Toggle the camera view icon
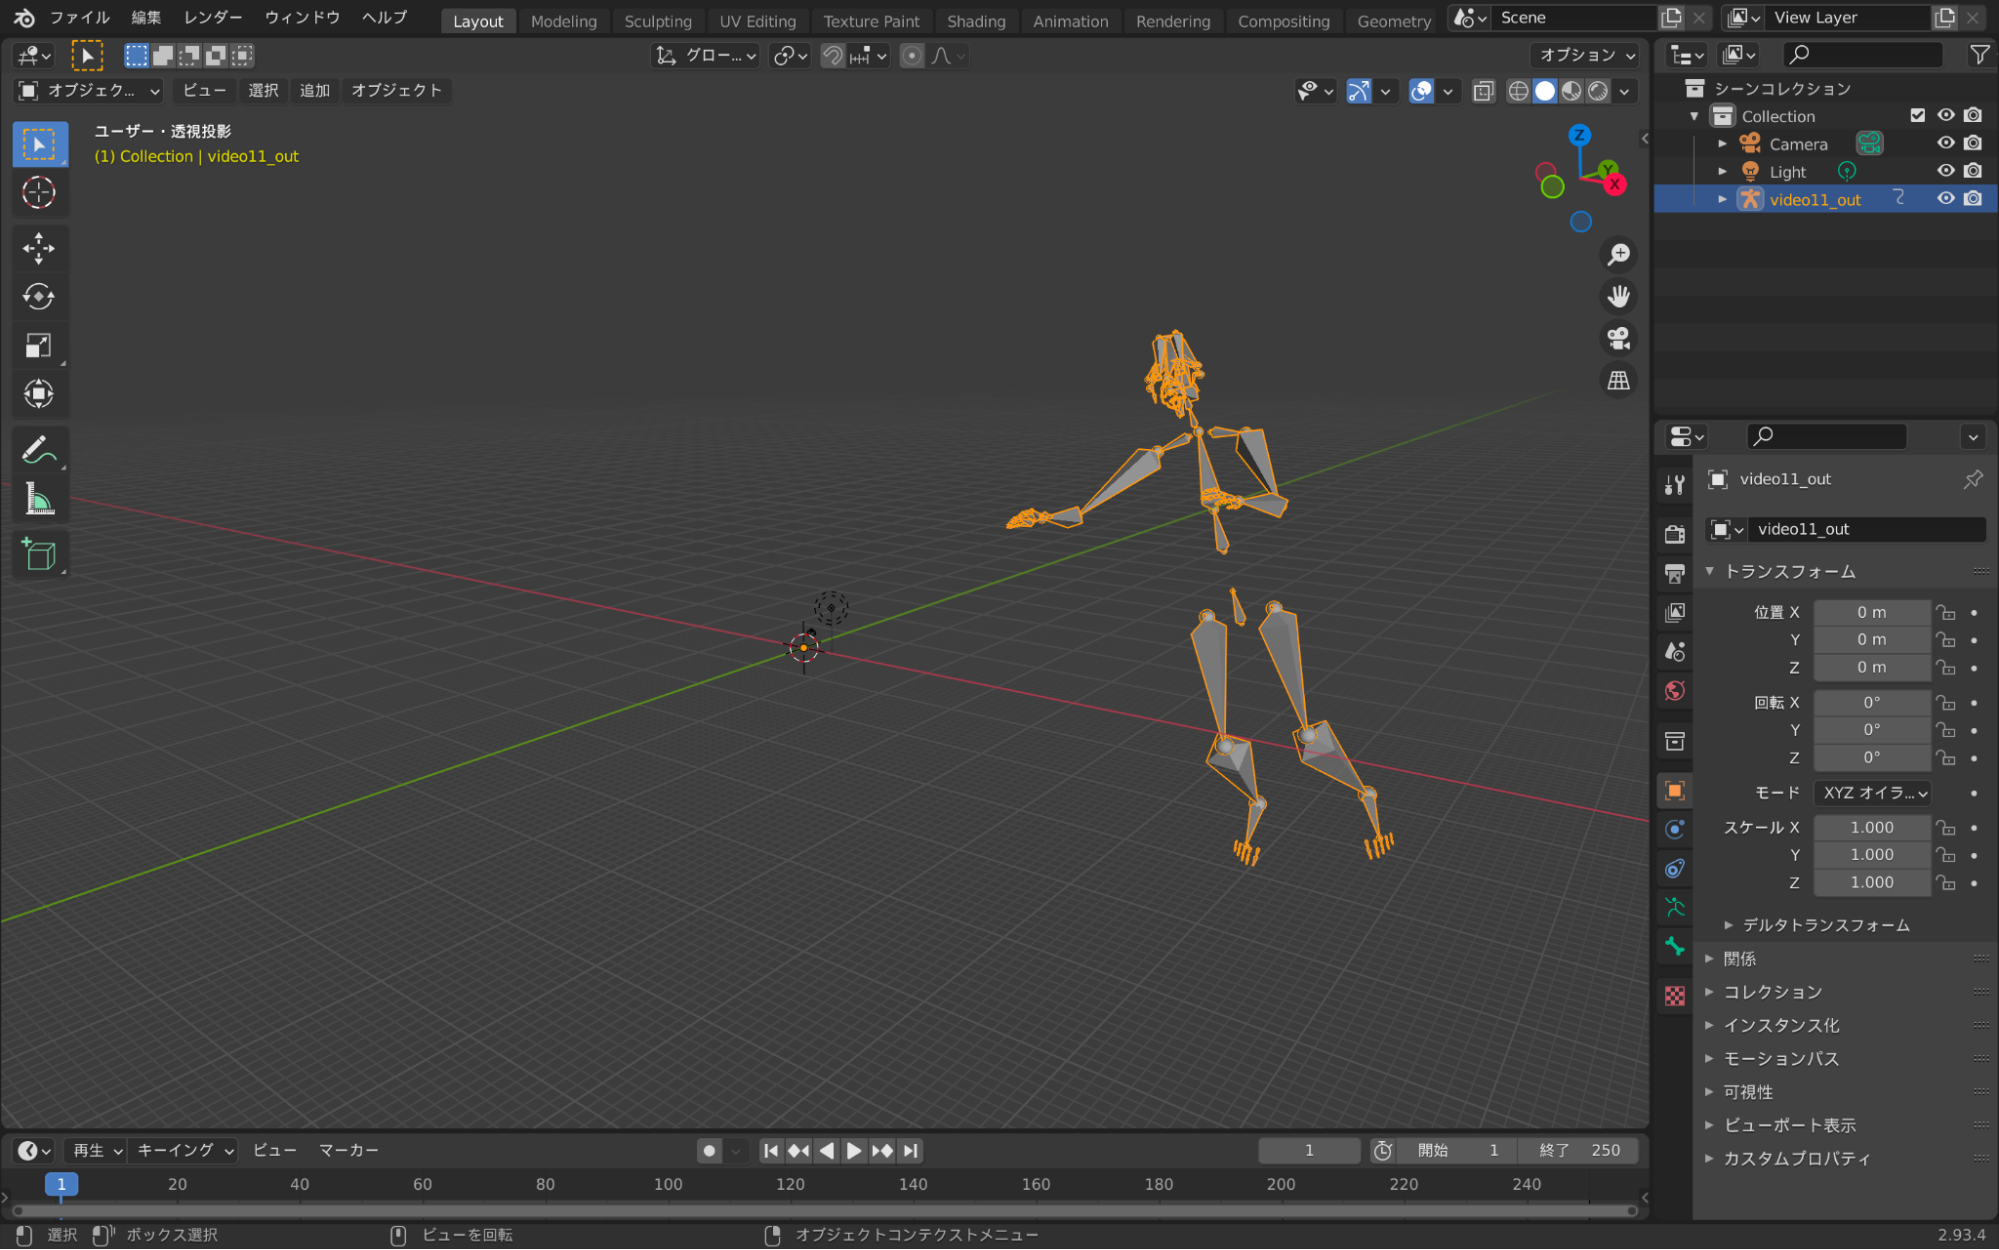1999x1250 pixels. 1618,339
